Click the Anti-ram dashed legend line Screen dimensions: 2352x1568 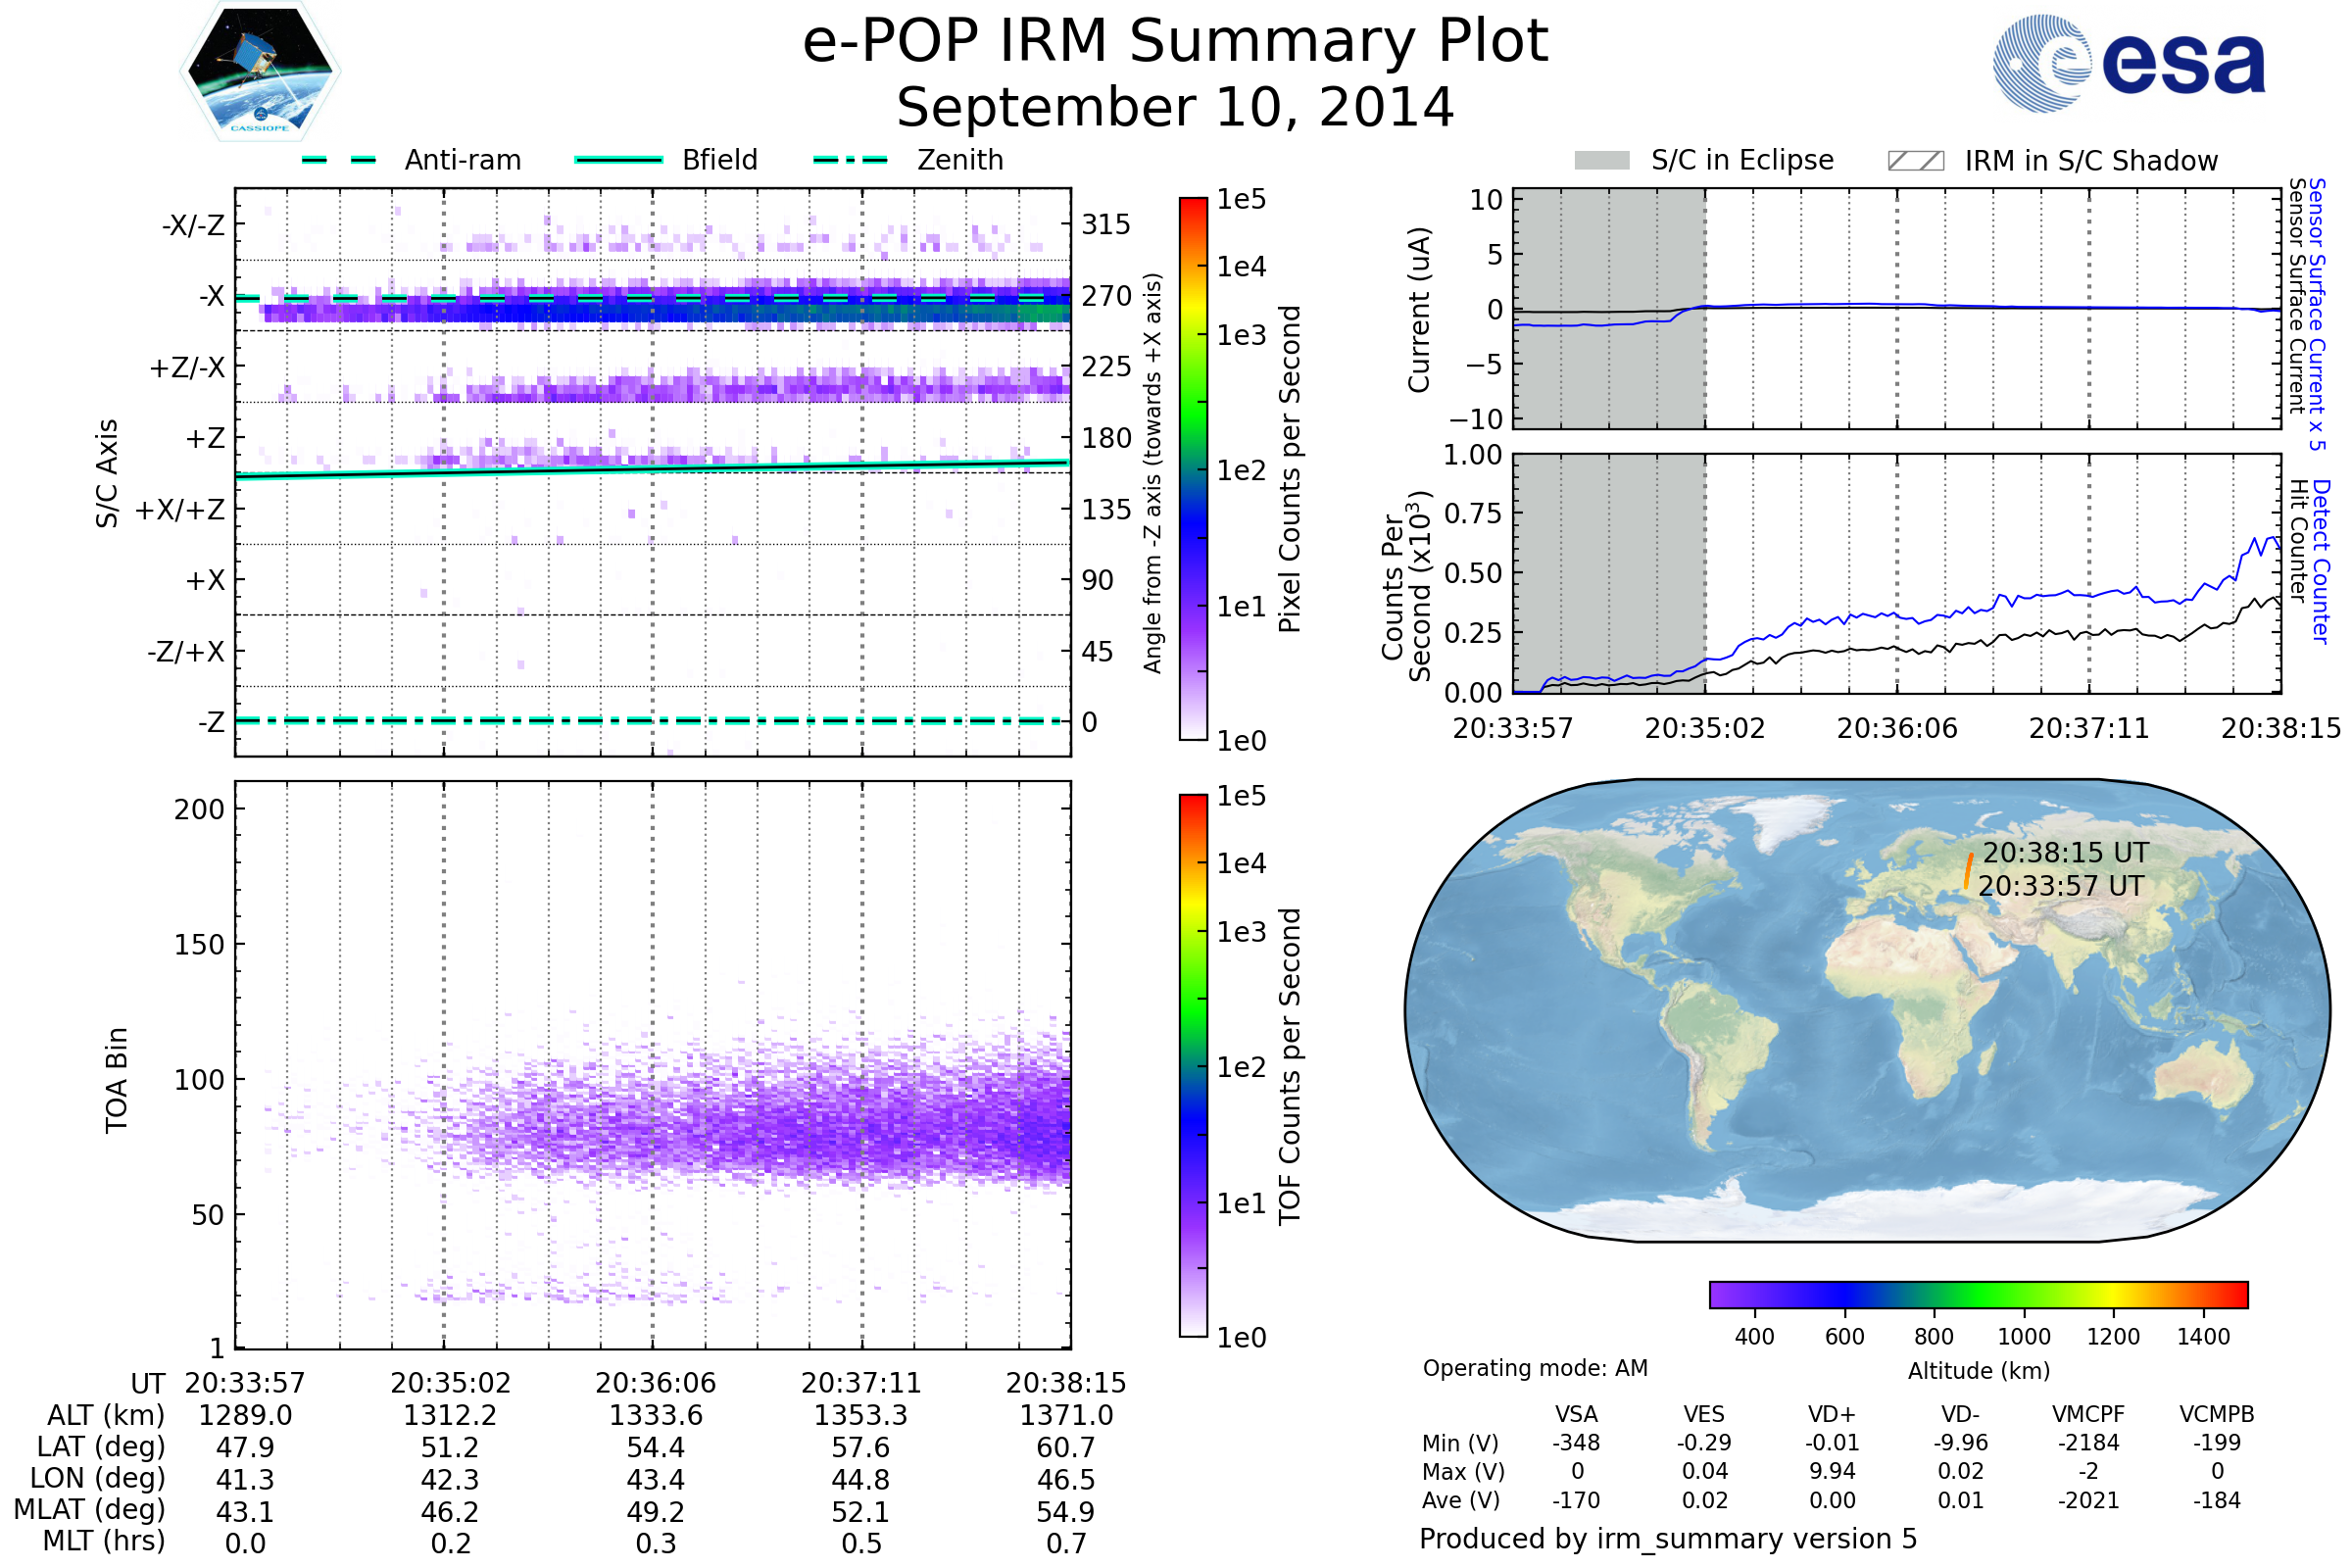[x=339, y=160]
